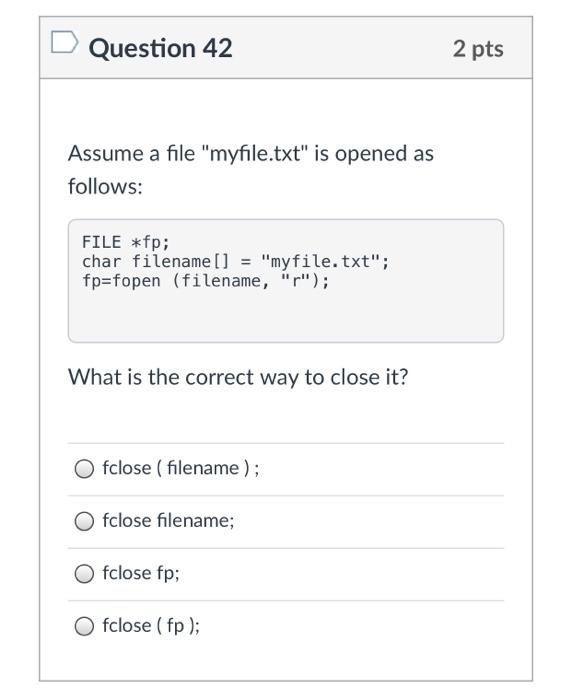Choose the "fclose filename;" radio button

point(84,521)
